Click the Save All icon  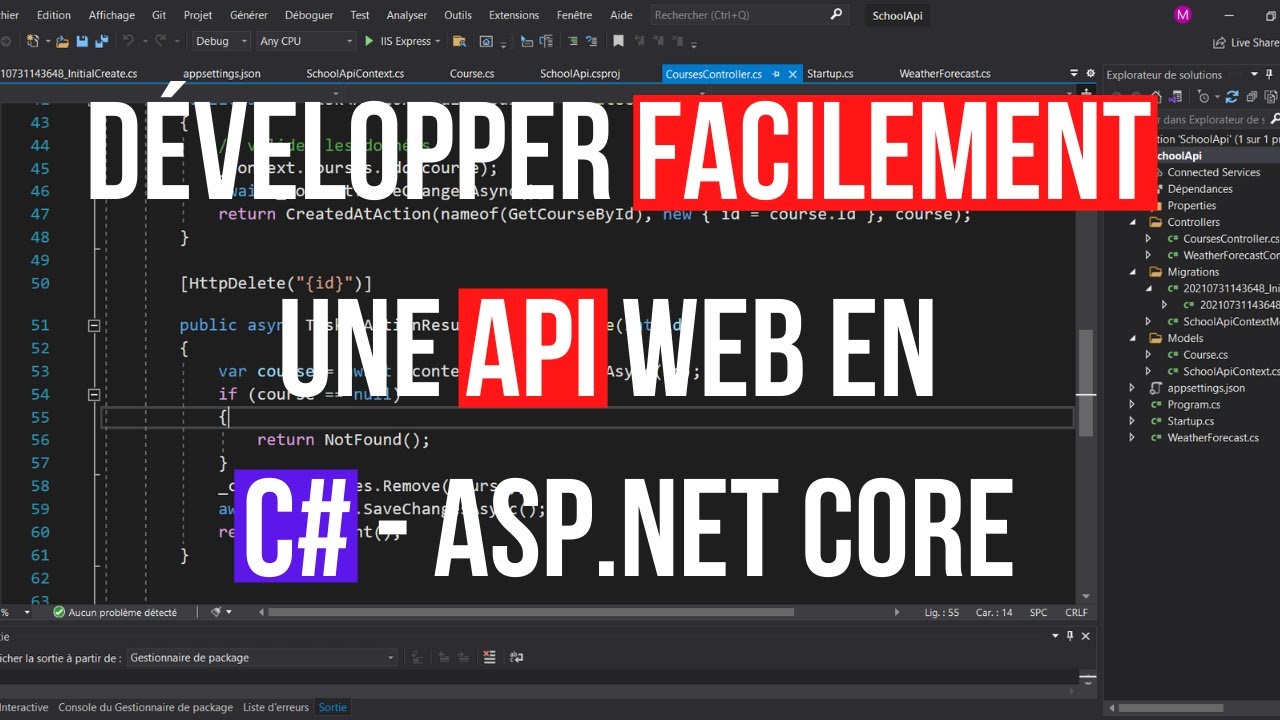101,41
